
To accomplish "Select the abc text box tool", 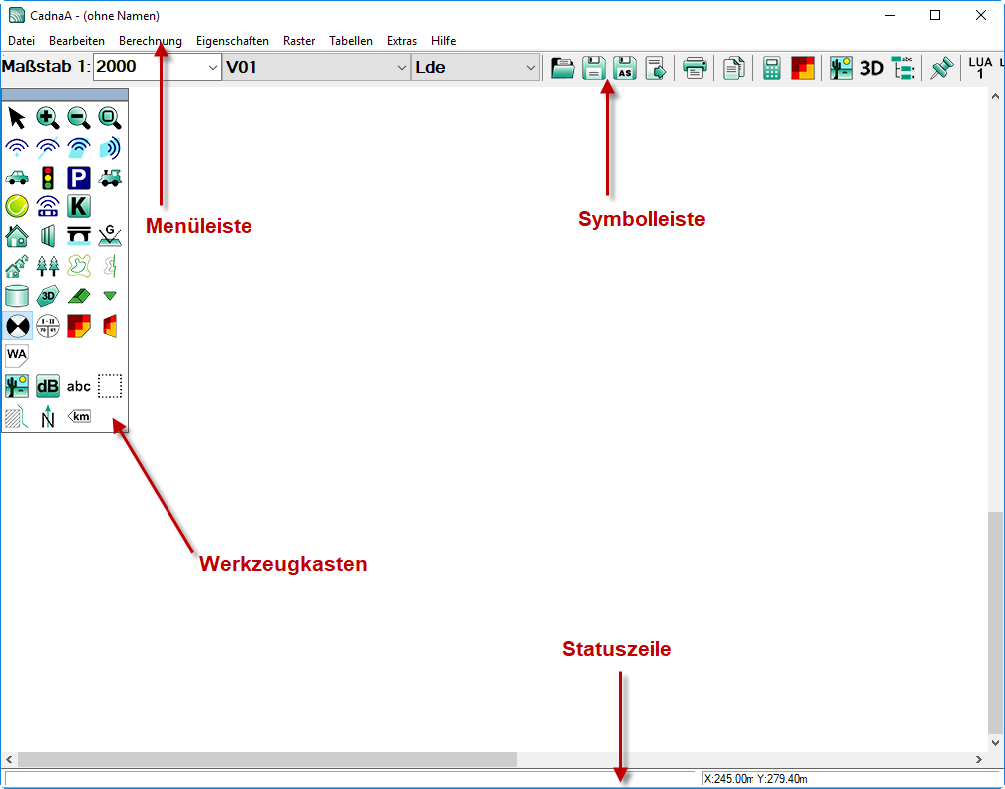I will coord(79,386).
